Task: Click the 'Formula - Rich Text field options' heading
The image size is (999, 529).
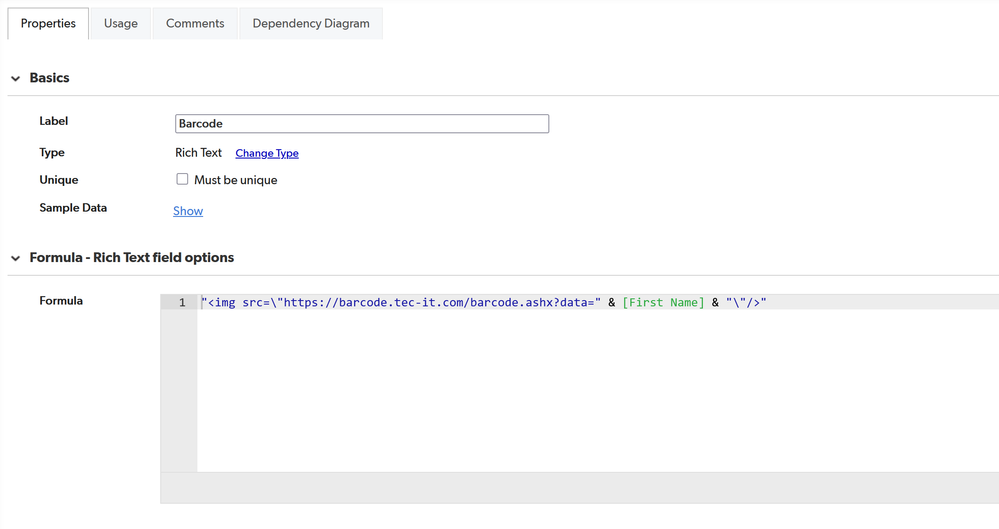Action: (131, 258)
